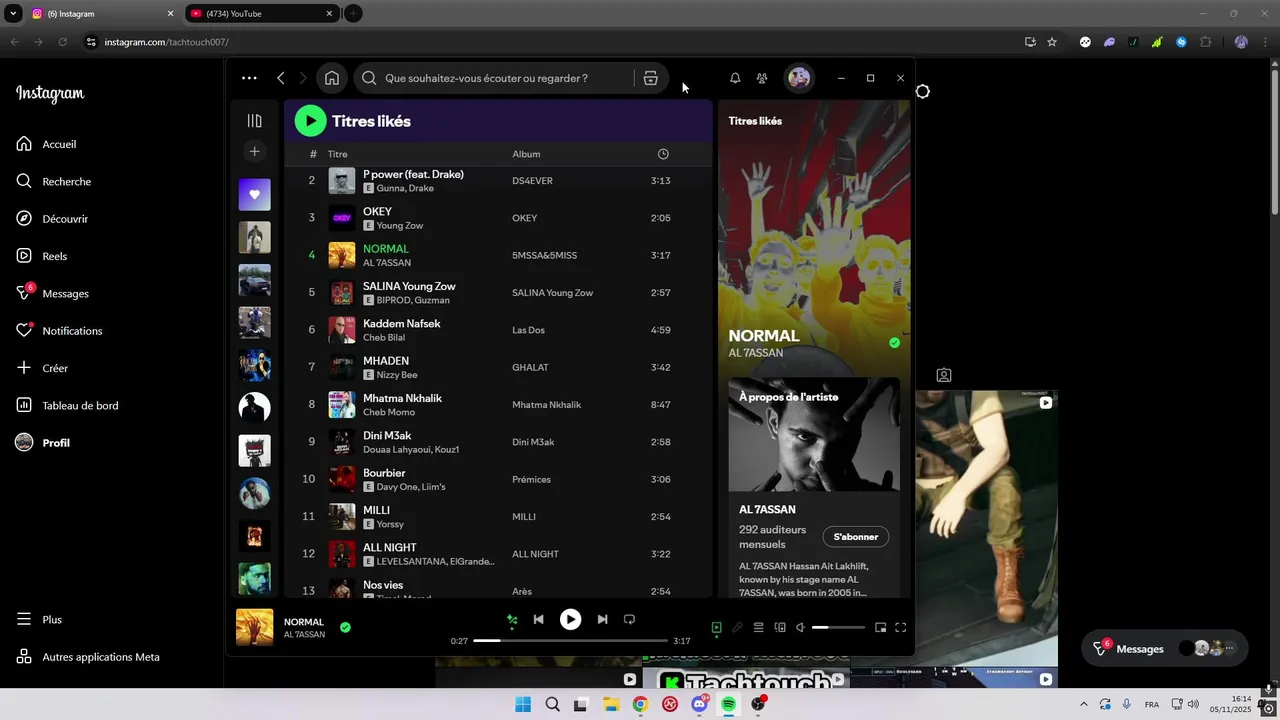Go back in Spotify navigation history

coord(281,78)
